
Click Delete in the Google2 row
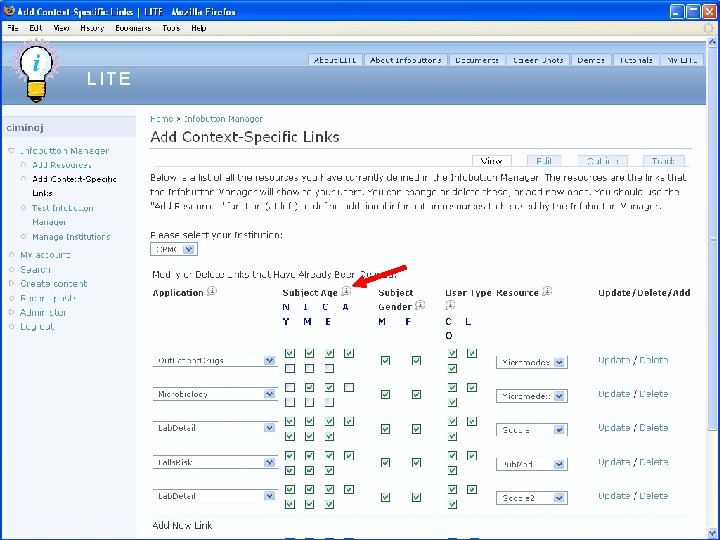point(653,496)
